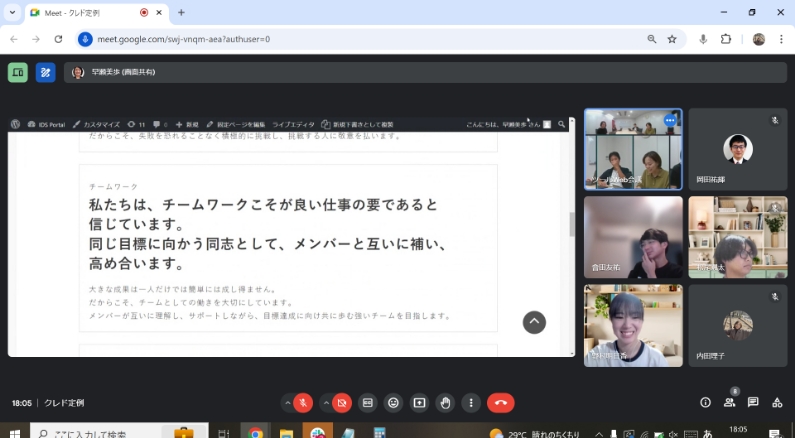Select the Meet - クレド定例 tab

pos(96,13)
